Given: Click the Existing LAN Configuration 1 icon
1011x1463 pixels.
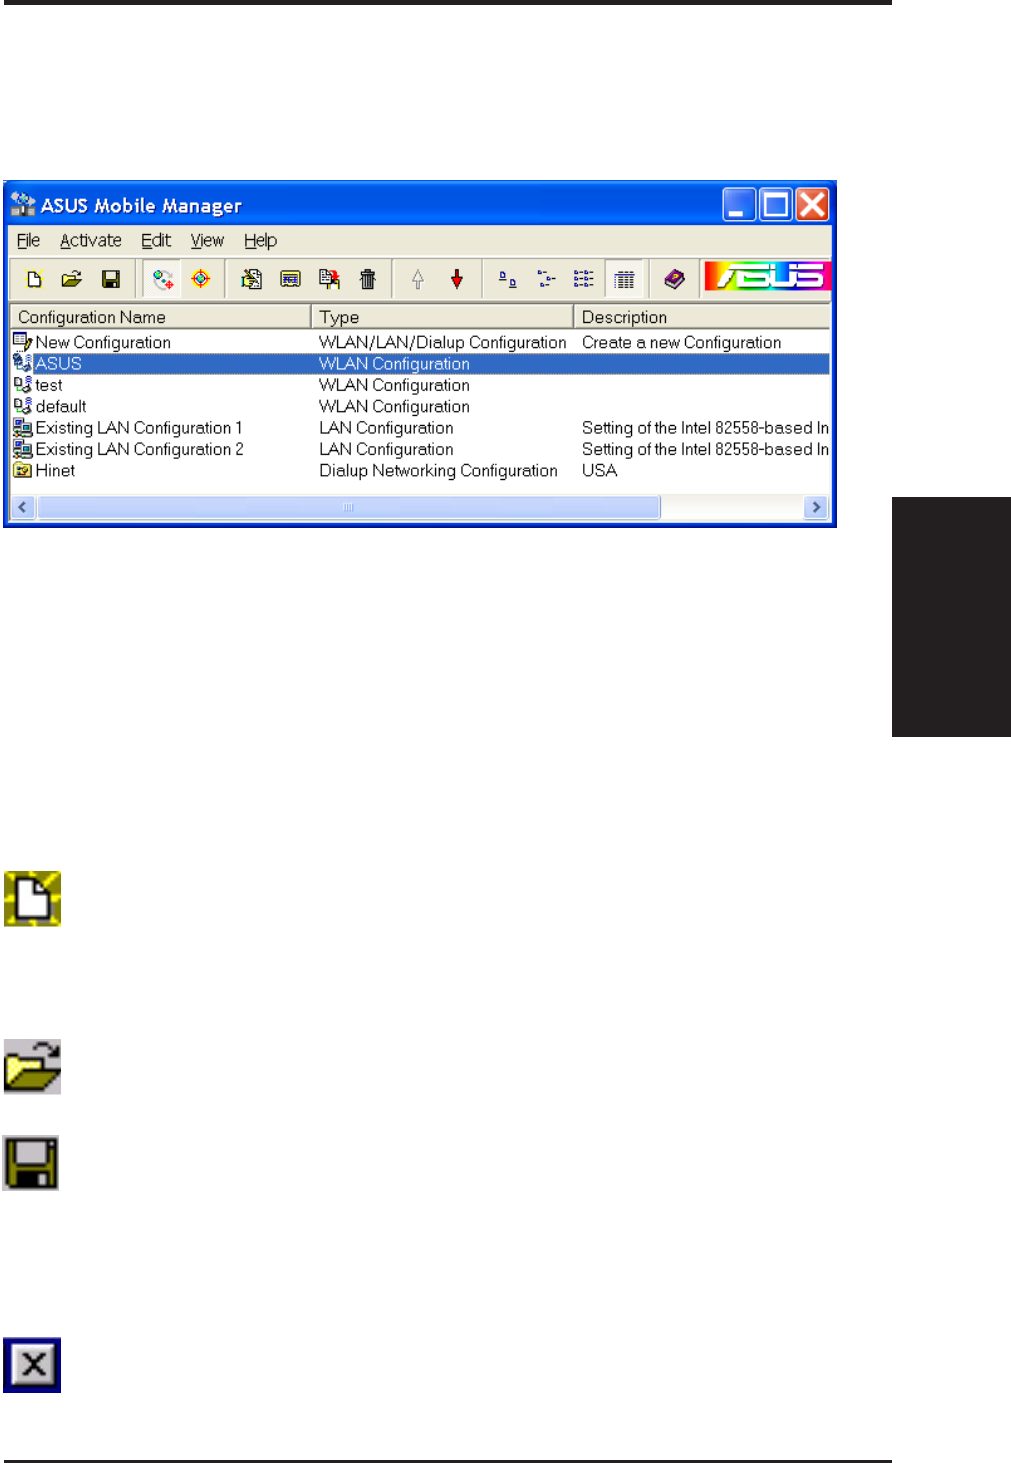Looking at the screenshot, I should (23, 427).
